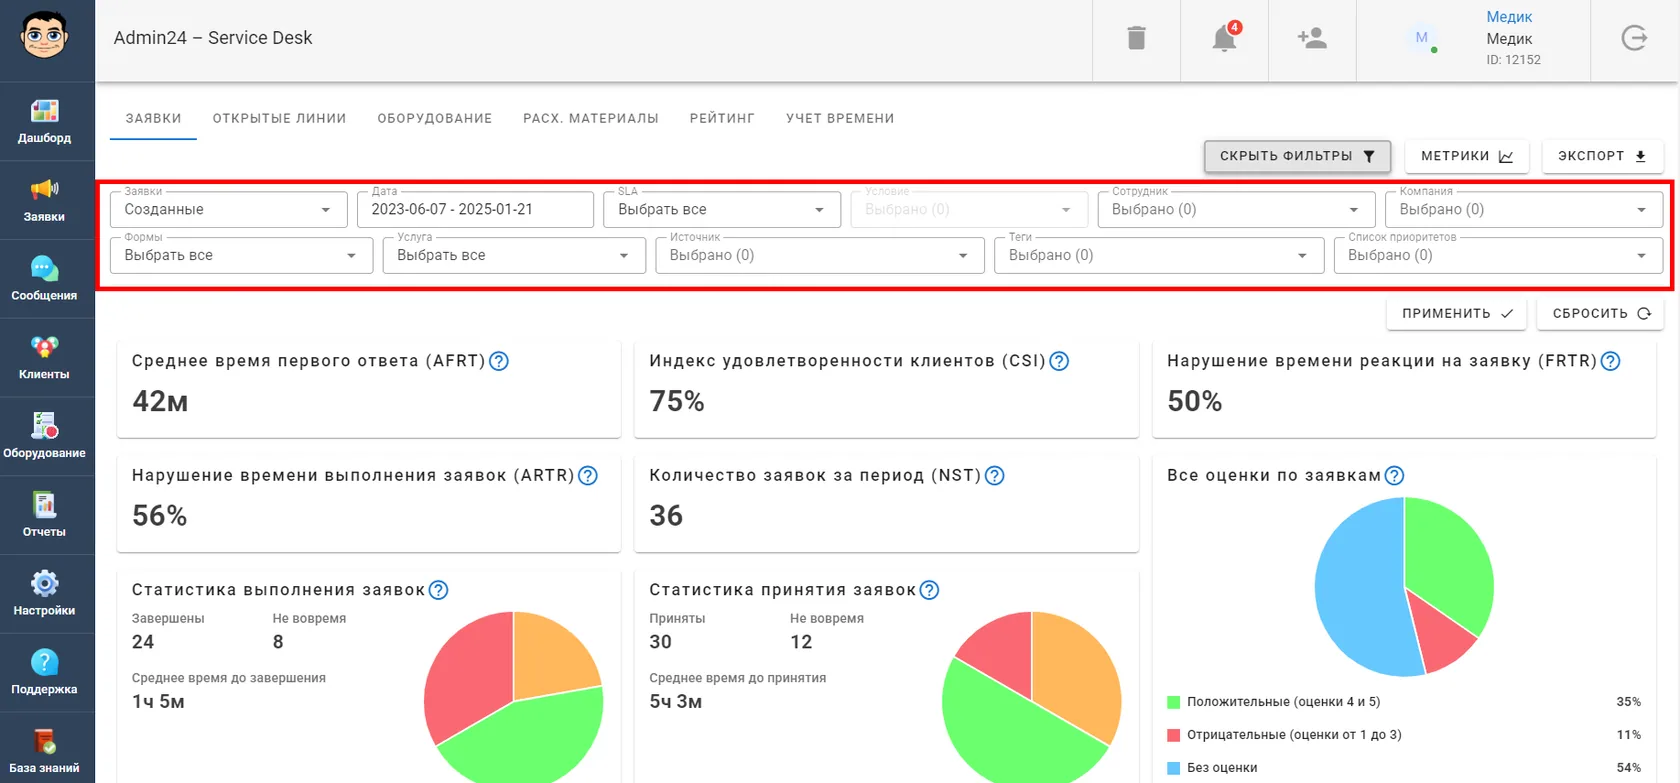Open the Медик user avatar
1680x783 pixels.
click(1421, 38)
